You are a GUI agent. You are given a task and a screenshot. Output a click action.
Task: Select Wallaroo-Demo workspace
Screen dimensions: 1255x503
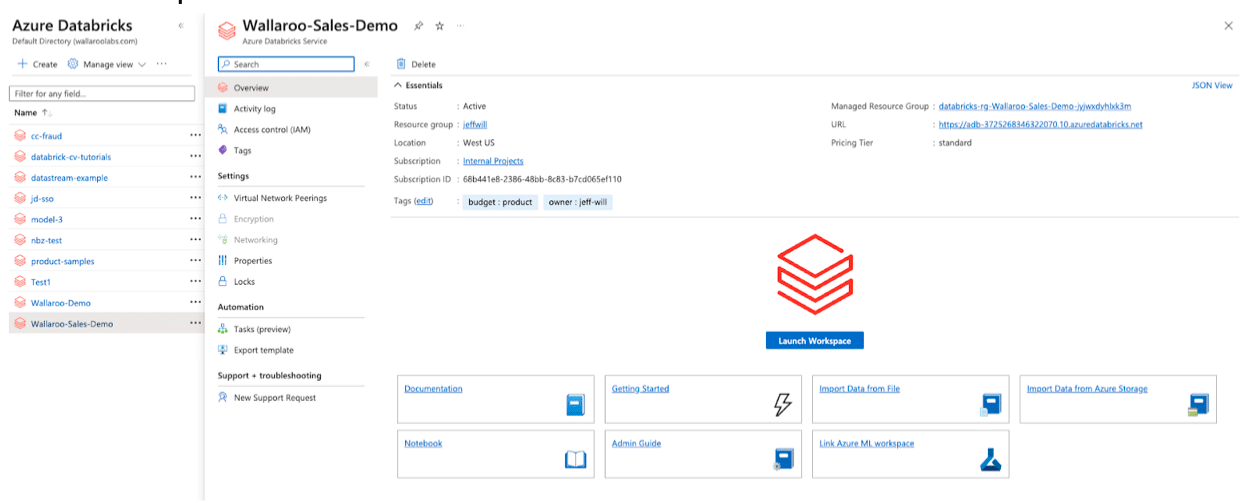(60, 302)
